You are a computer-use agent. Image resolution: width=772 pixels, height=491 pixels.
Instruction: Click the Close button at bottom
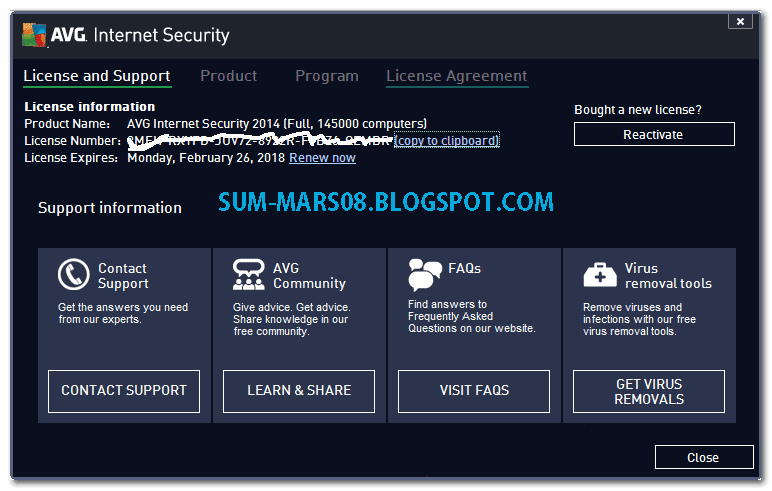[x=704, y=458]
